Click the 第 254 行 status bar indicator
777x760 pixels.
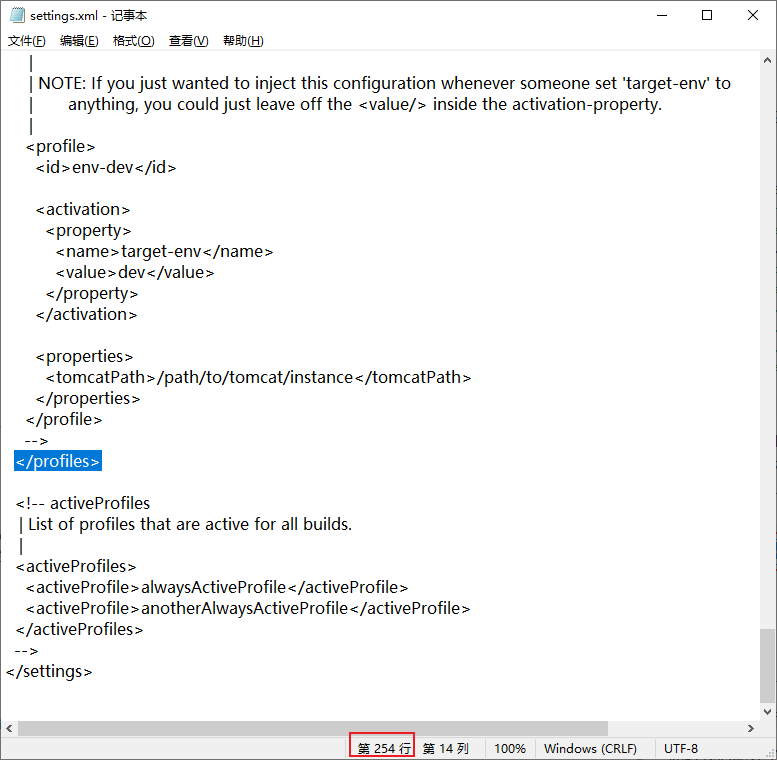(x=384, y=748)
